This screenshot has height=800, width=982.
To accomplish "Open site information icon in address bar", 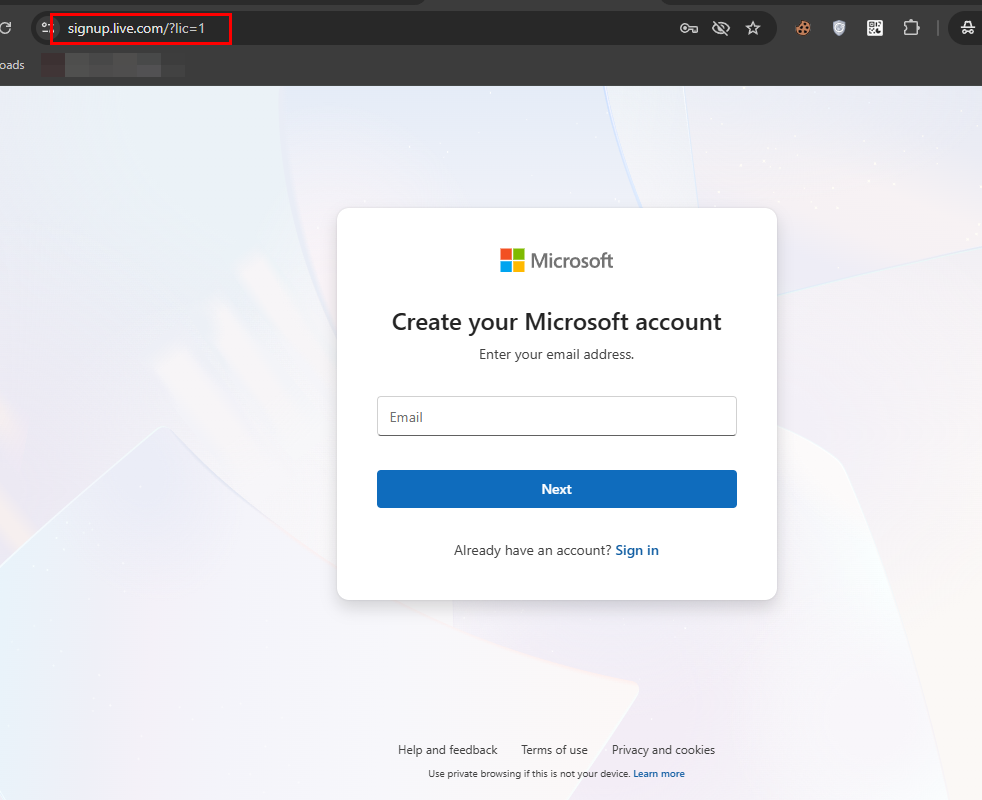I will 45,28.
